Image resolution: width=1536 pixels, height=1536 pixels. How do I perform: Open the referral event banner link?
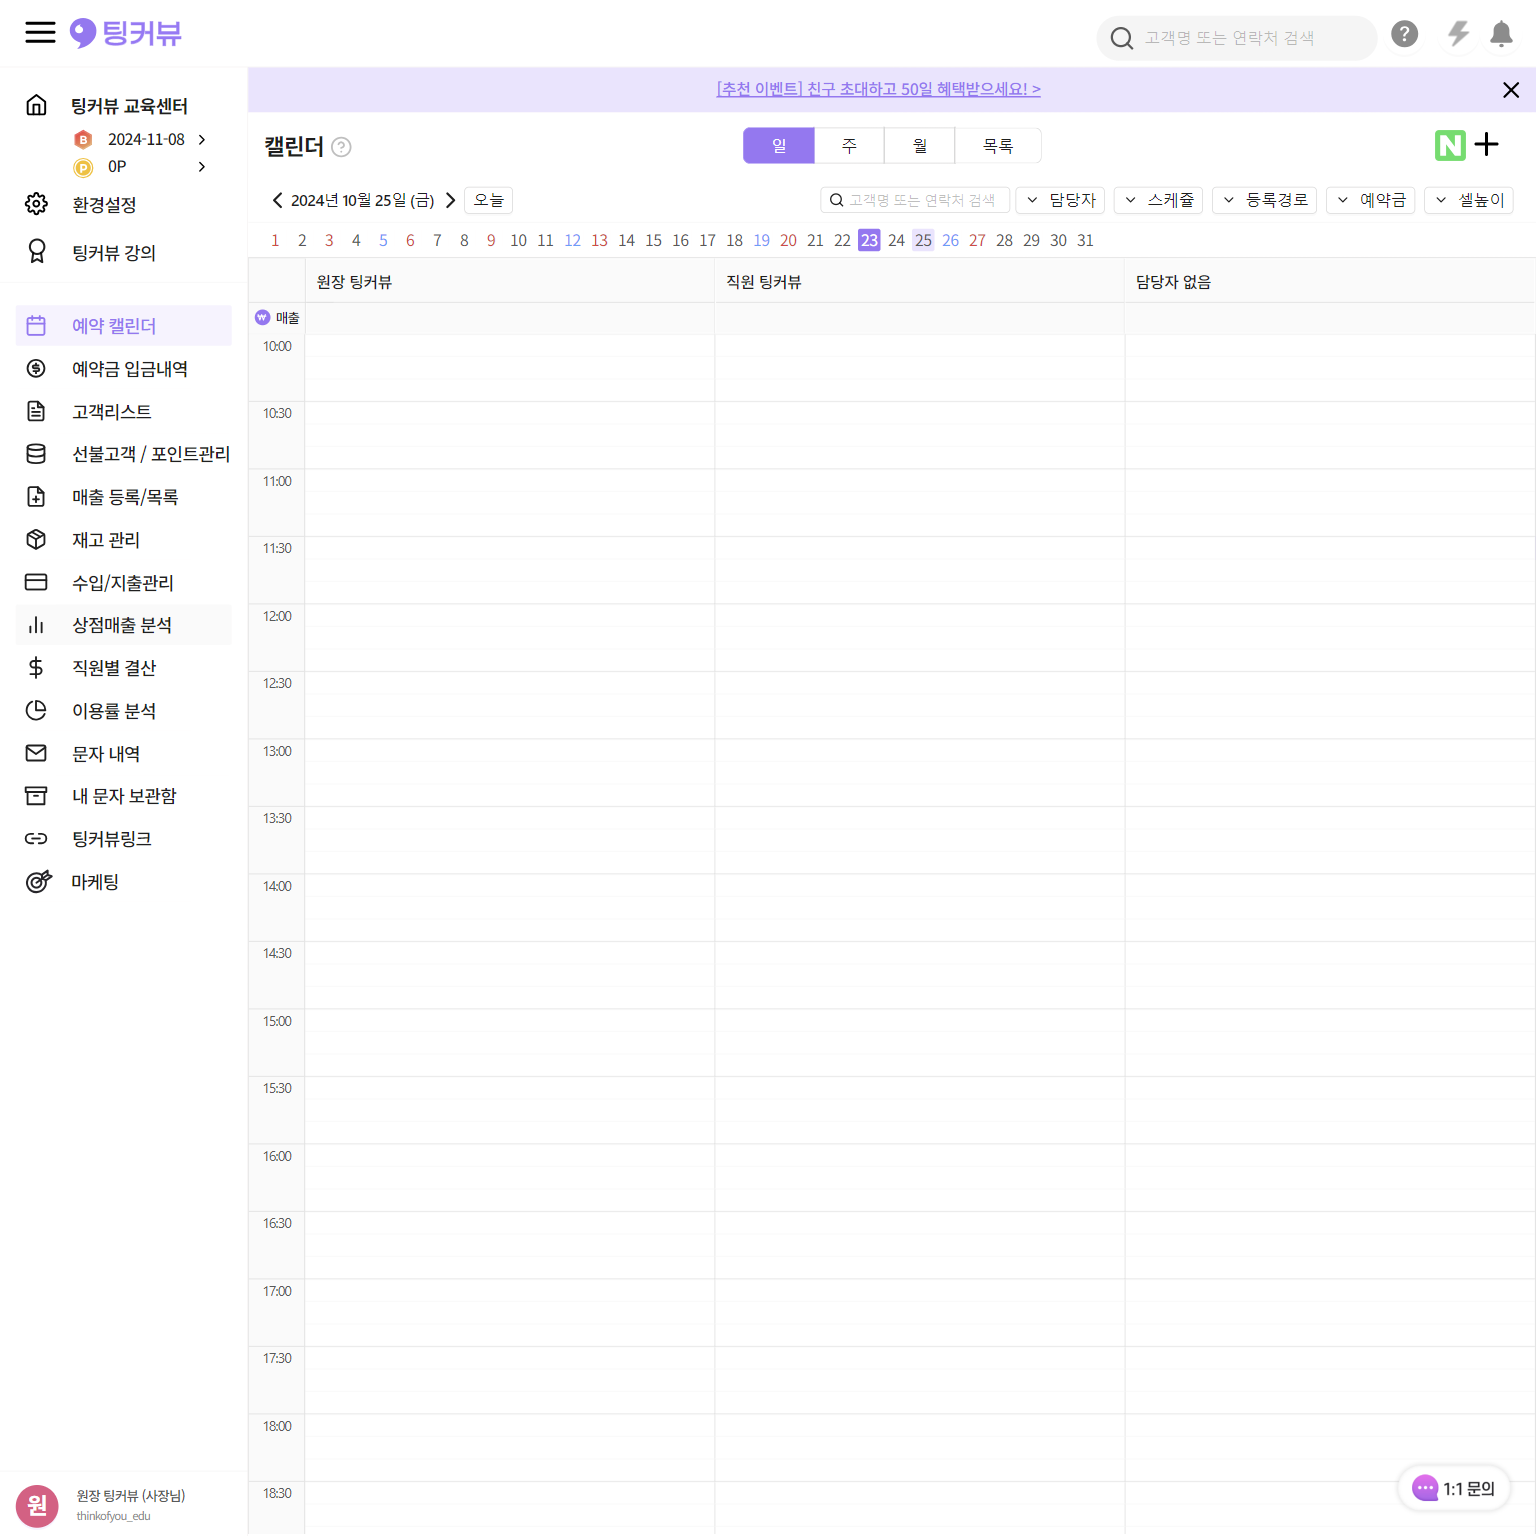tap(878, 89)
